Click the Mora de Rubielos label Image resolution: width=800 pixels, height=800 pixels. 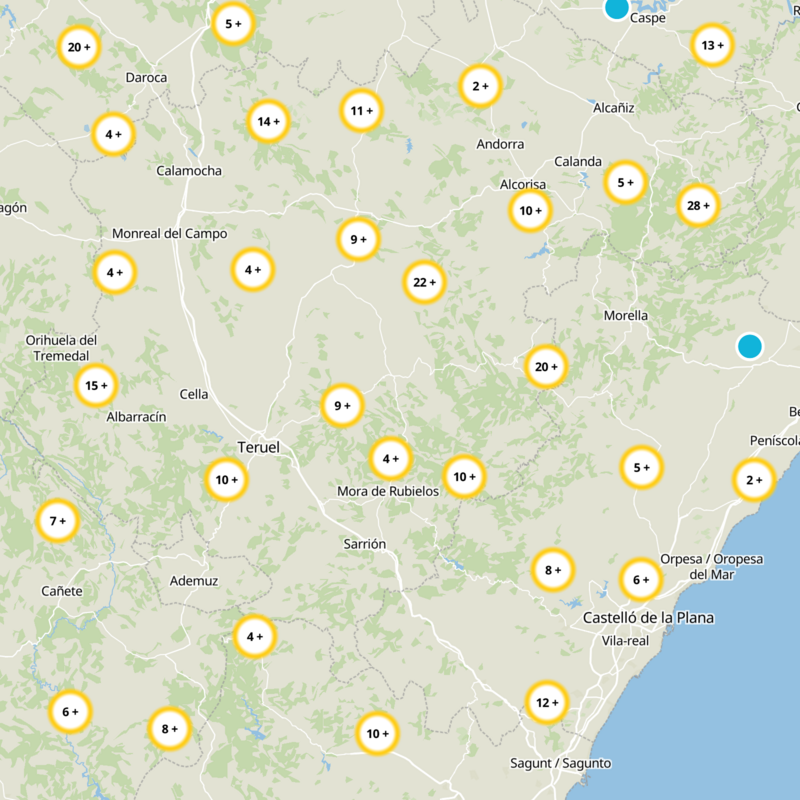(x=388, y=491)
